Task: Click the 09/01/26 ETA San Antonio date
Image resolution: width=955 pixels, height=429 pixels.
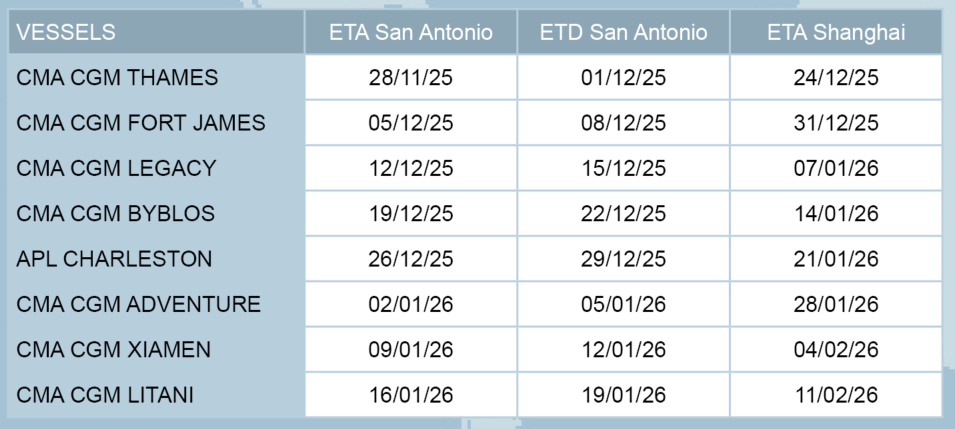Action: pyautogui.click(x=411, y=350)
